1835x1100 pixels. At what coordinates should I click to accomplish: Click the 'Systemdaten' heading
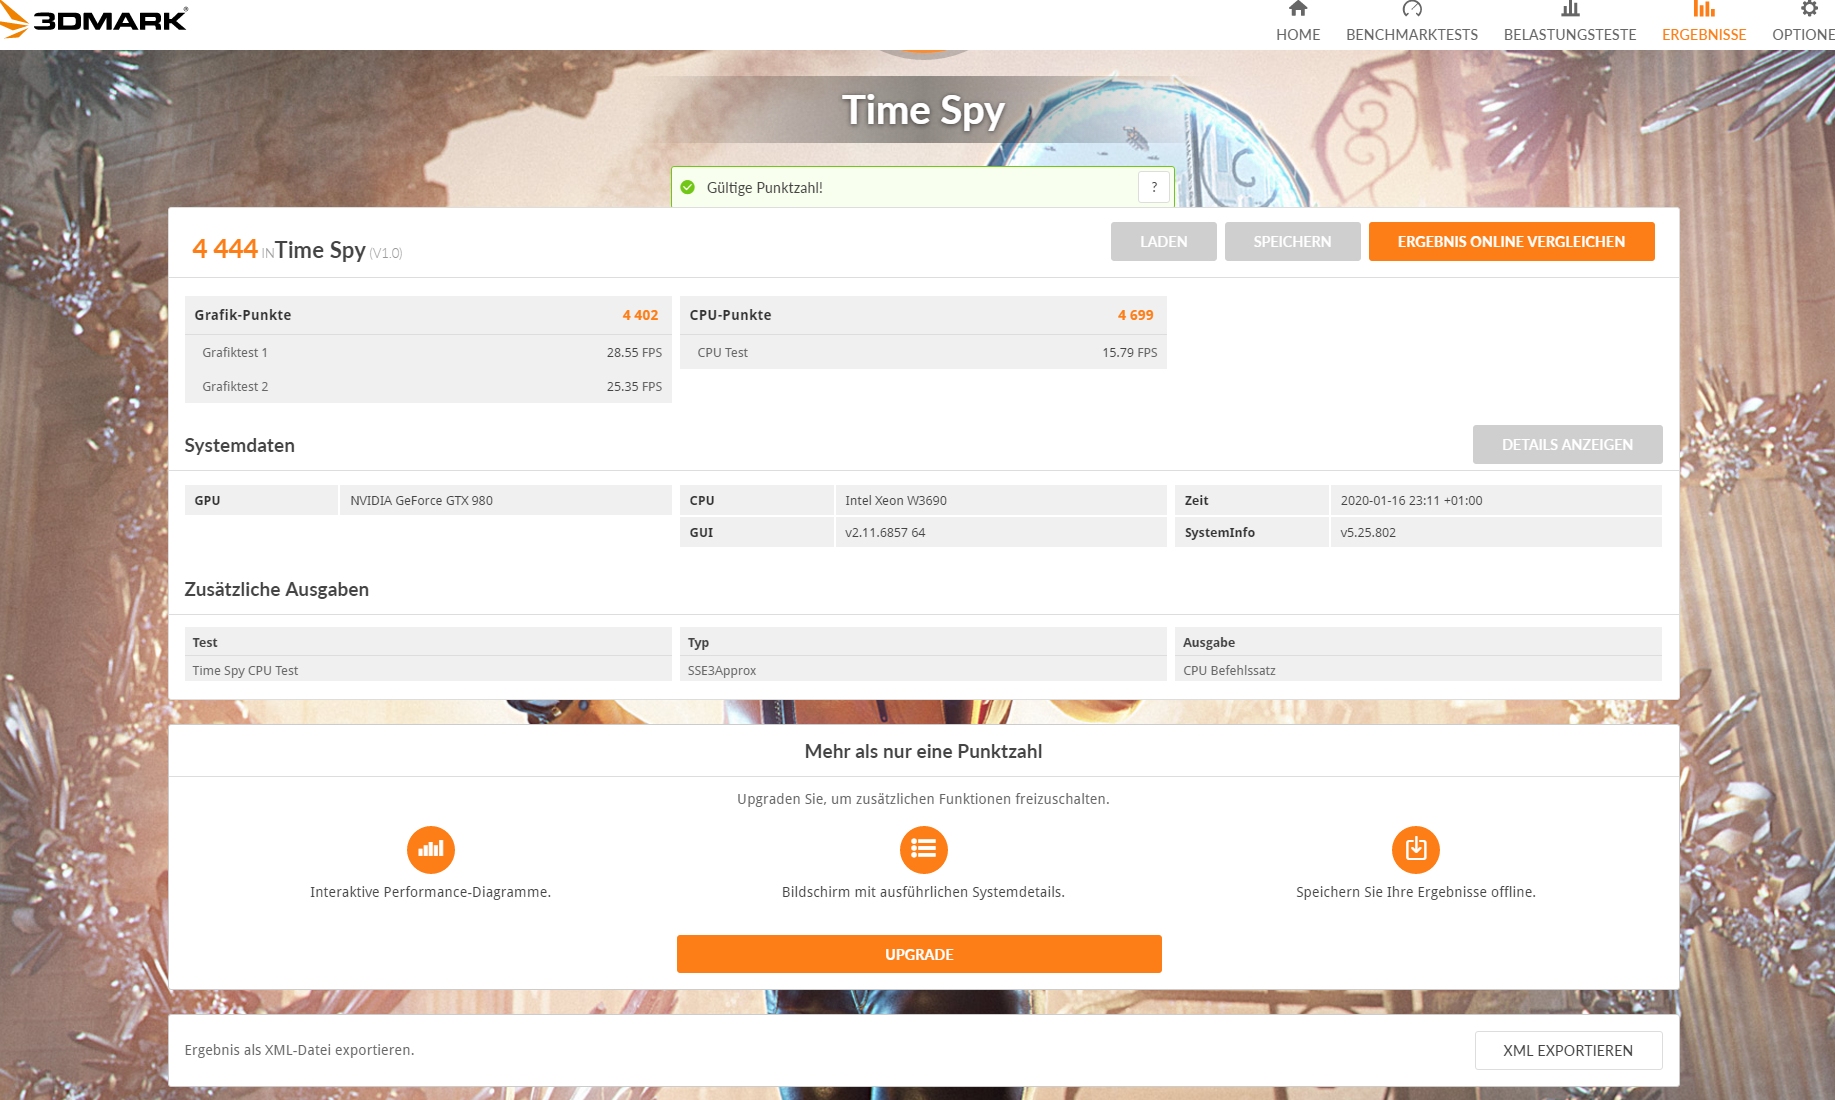239,446
